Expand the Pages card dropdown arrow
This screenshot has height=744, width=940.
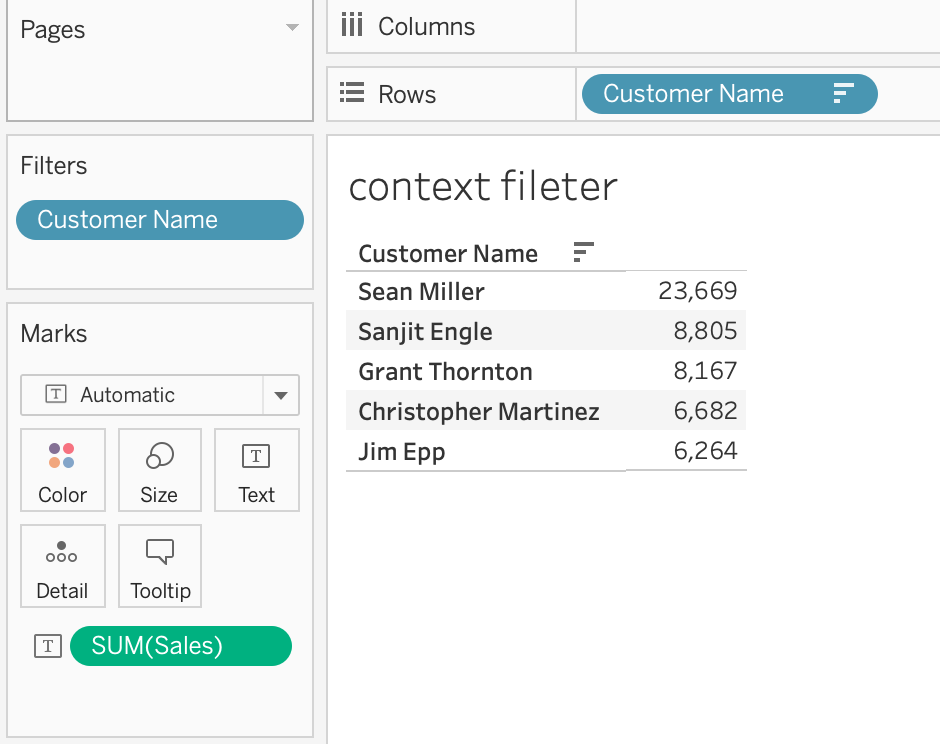[x=292, y=28]
